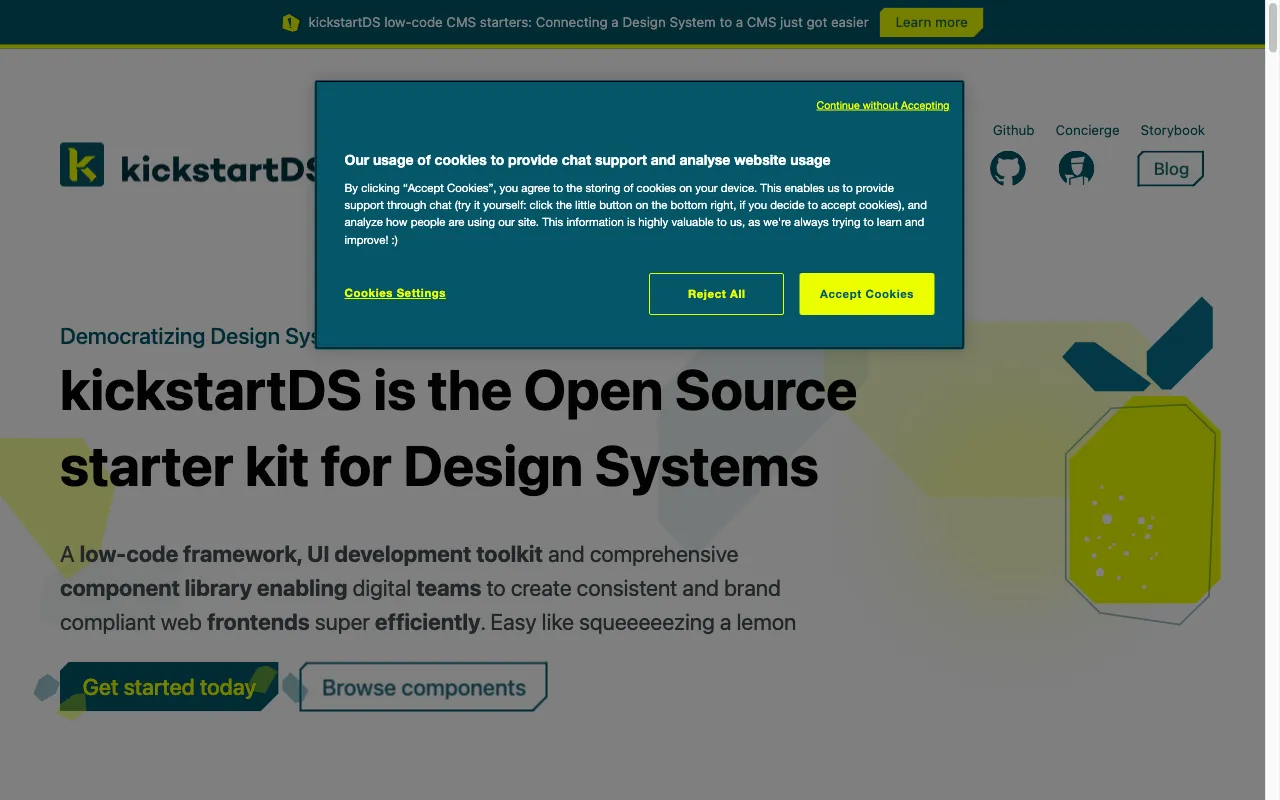The width and height of the screenshot is (1280, 800).
Task: Click the 'kickstartDS is the Open Source' headline
Action: pyautogui.click(x=458, y=391)
